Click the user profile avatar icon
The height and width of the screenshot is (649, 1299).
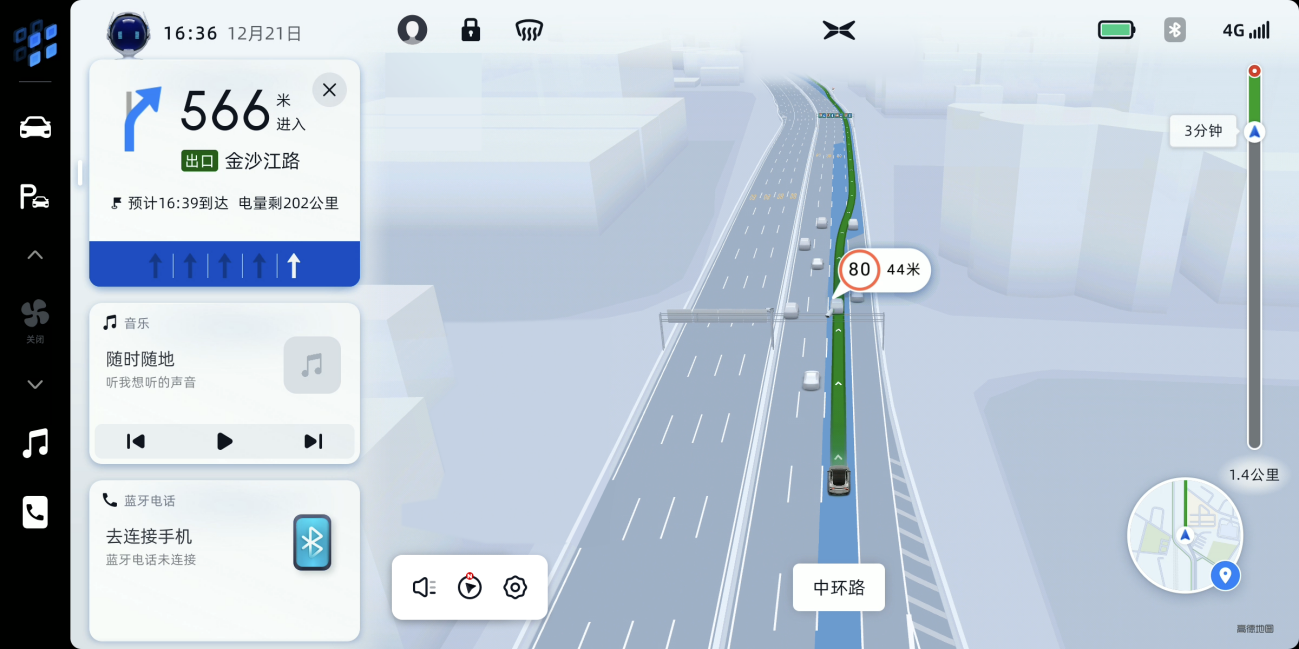[412, 30]
